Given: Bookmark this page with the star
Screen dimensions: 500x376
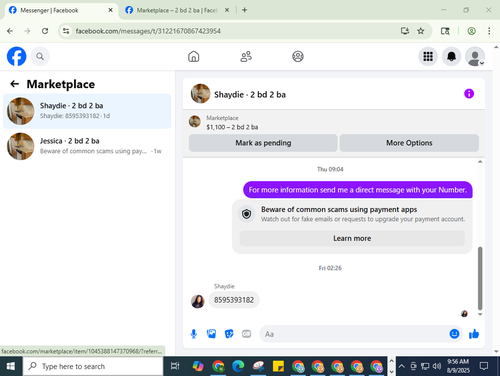Looking at the screenshot, I should click(421, 31).
